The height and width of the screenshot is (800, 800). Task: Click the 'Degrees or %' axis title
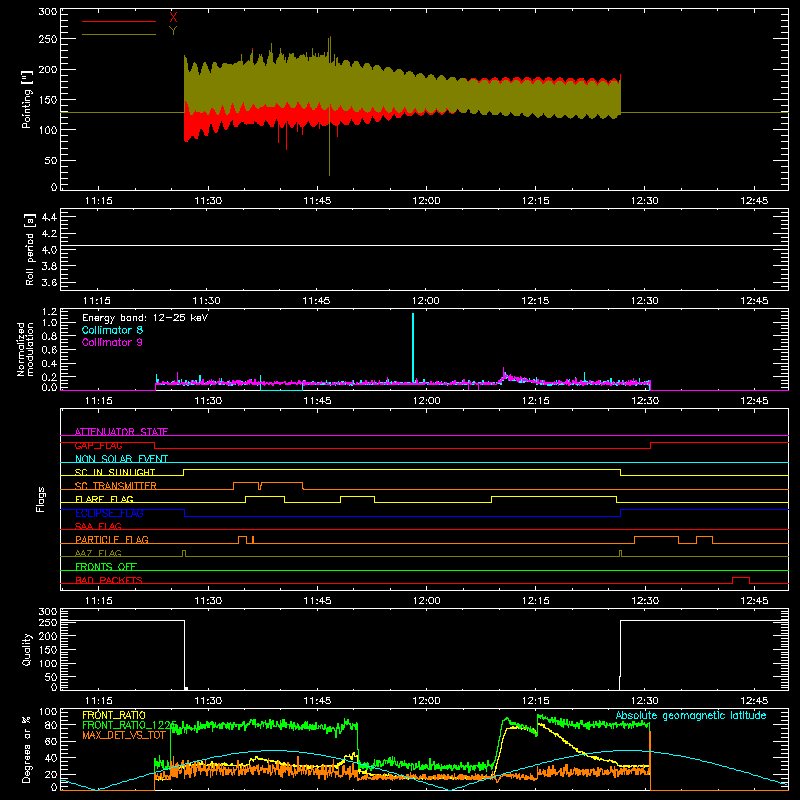26,749
